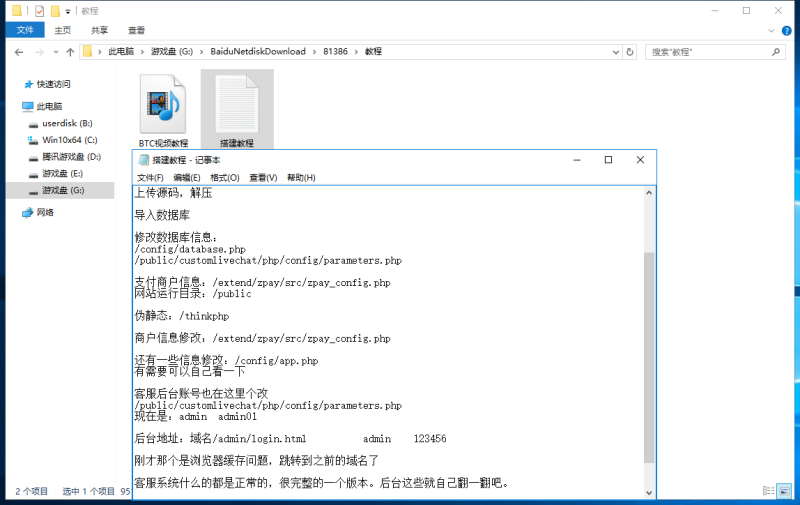Select 网络 in navigation pane
The image size is (800, 505).
click(45, 212)
